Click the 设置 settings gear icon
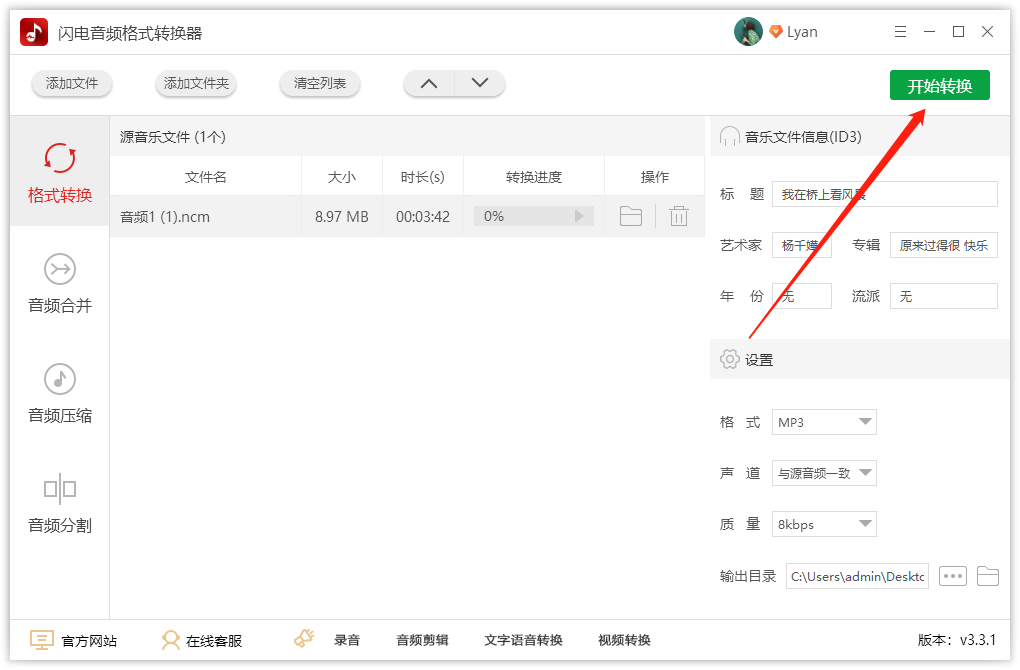This screenshot has width=1020, height=670. (x=728, y=359)
